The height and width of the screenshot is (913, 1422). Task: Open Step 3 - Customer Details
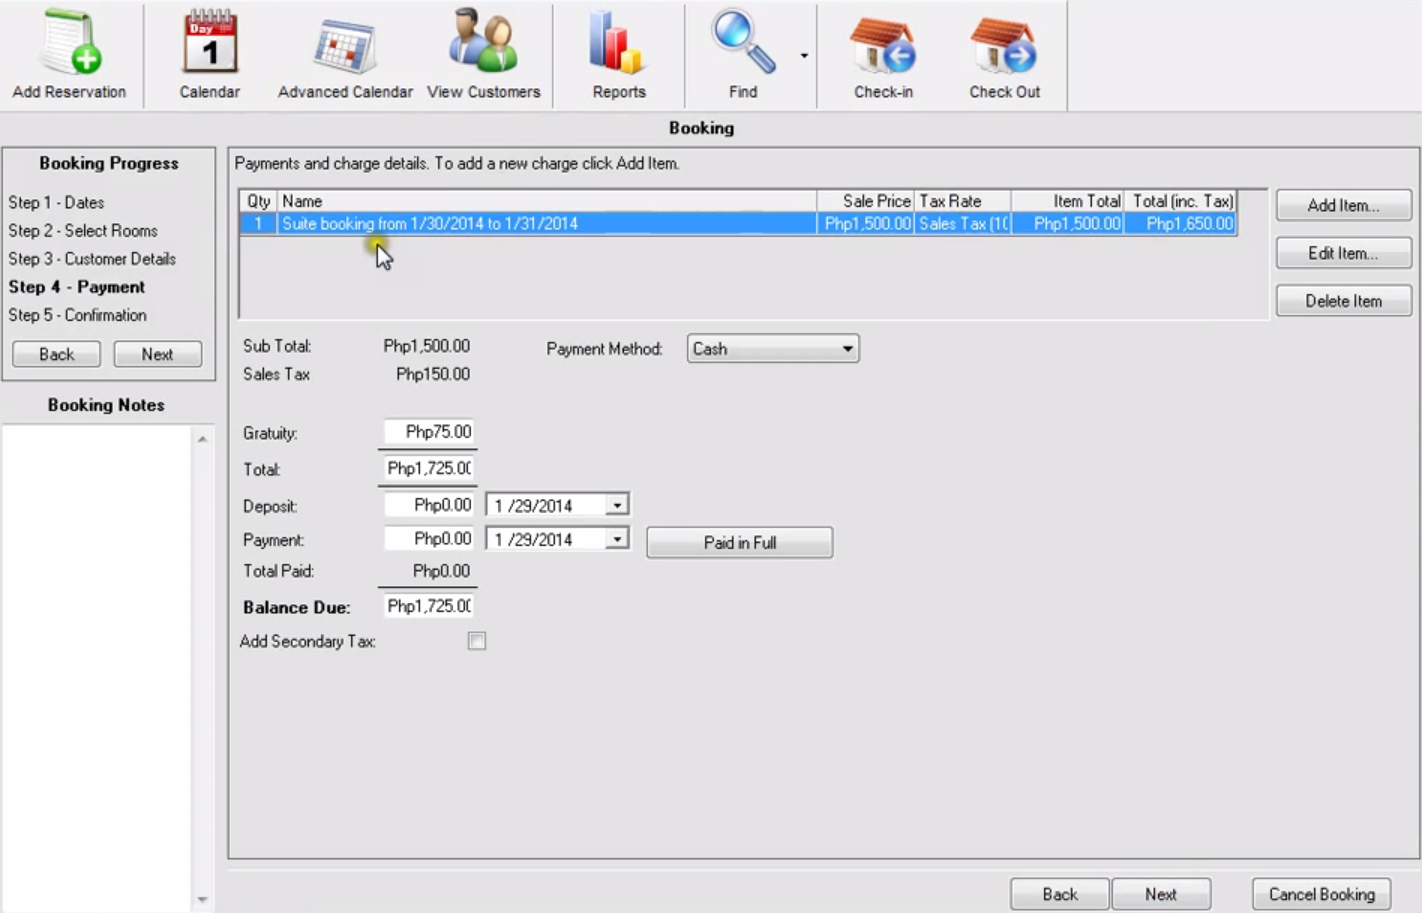coord(92,258)
